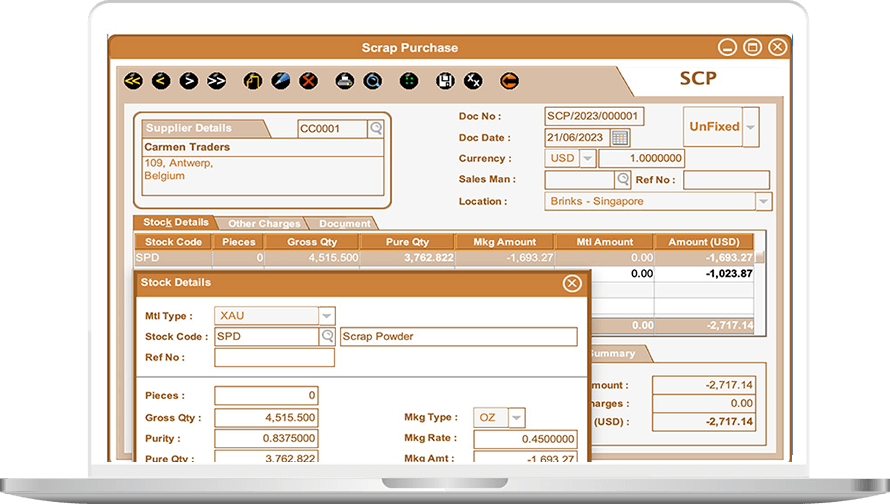Click the grid total -2,717.14

(704, 326)
